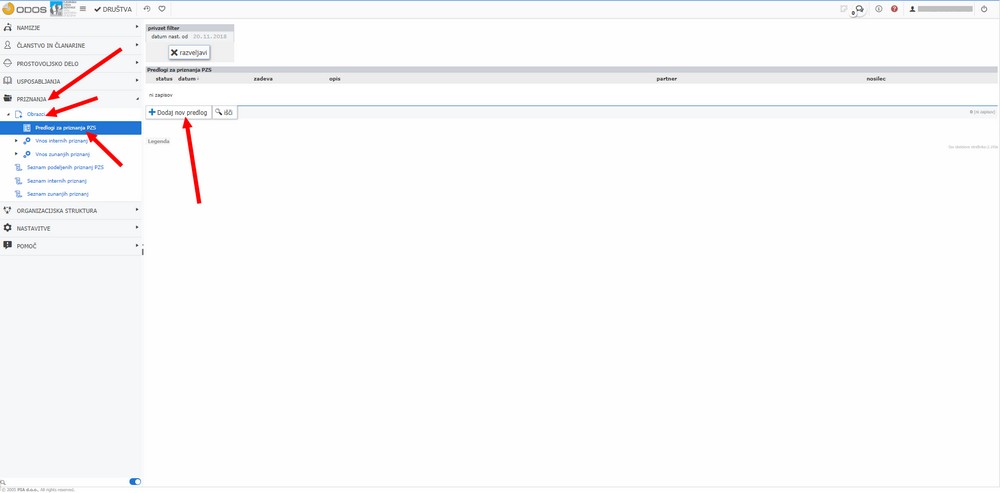Viewport: 1000px width, 493px height.
Task: Sort by the datum column header
Action: pos(188,78)
